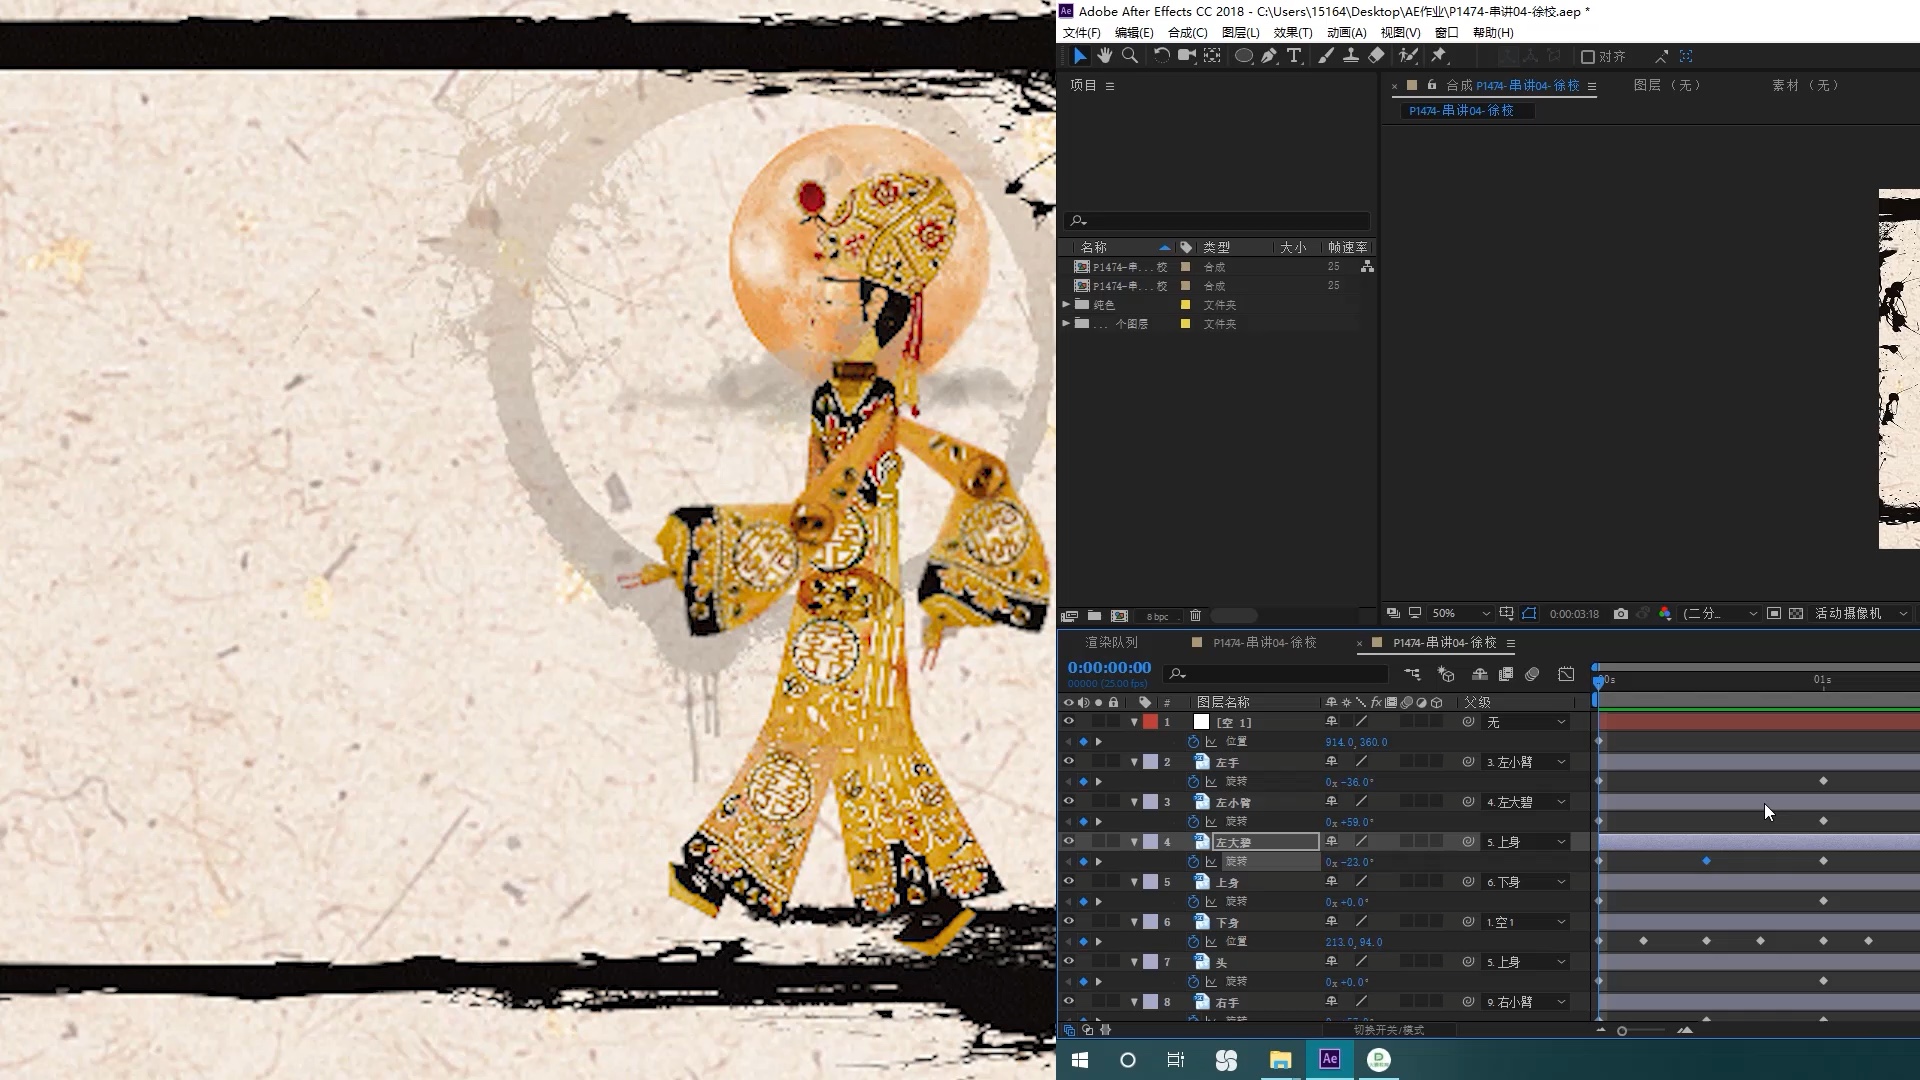Click the show channel RGB icon
The image size is (1920, 1080).
[x=1665, y=614]
